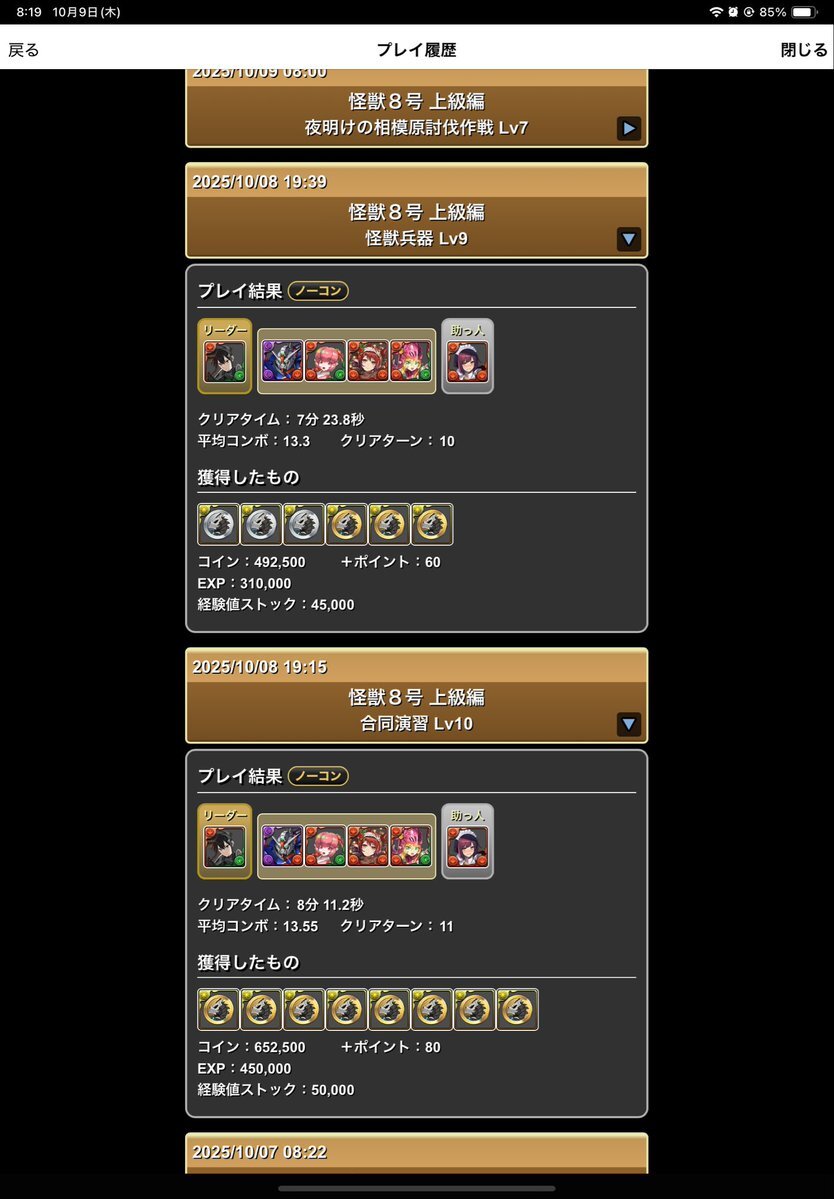Tap the battery indicator in status bar
This screenshot has height=1199, width=834.
point(804,12)
